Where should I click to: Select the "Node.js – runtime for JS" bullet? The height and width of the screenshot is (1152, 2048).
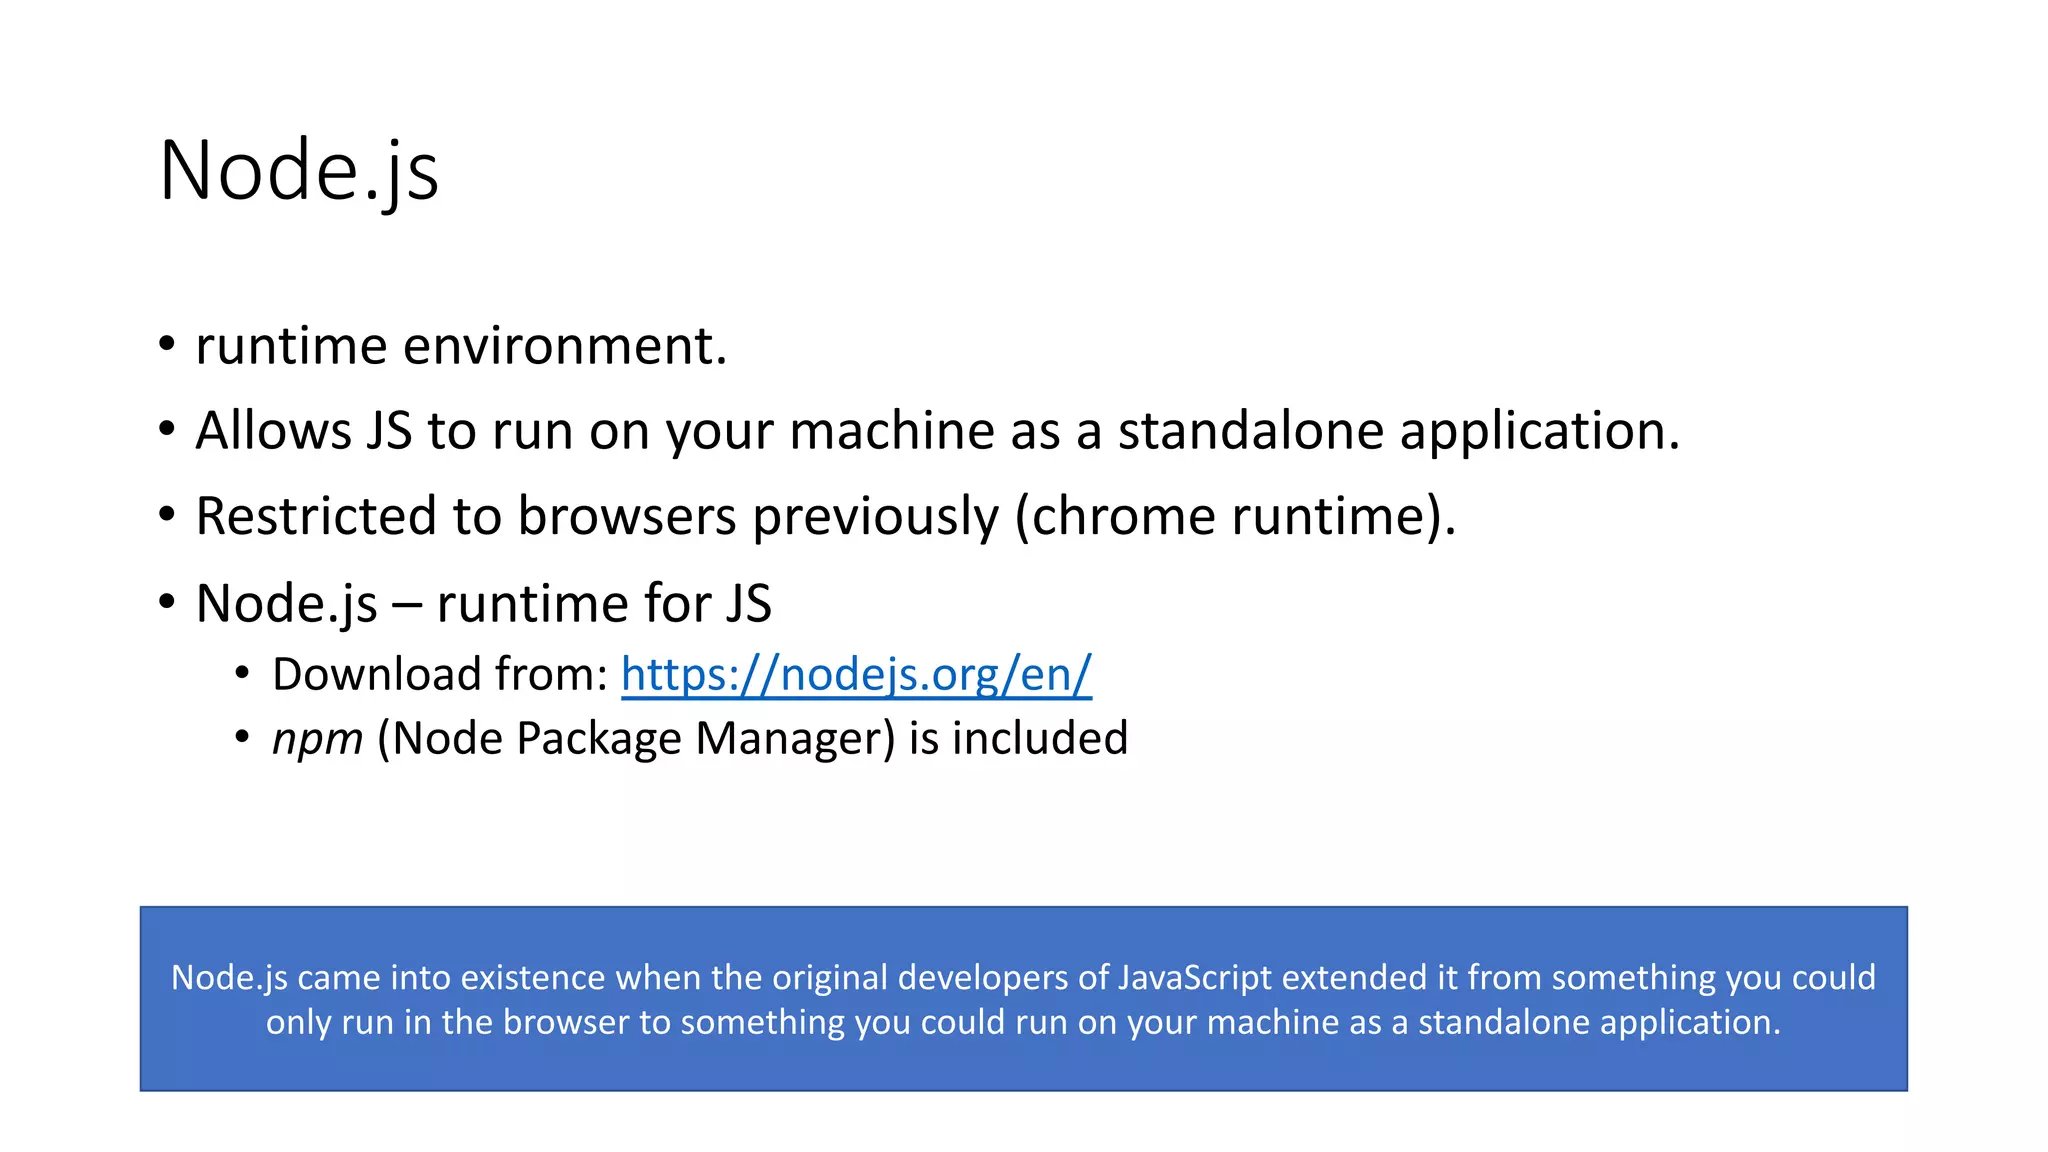pyautogui.click(x=484, y=604)
